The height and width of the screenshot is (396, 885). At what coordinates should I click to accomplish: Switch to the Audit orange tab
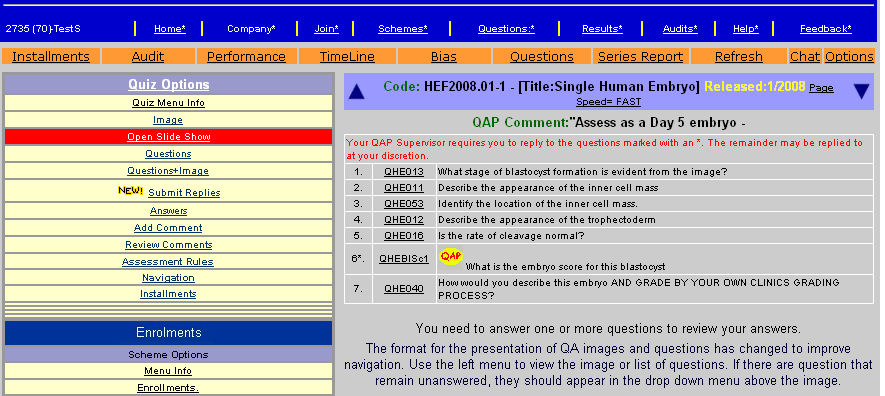click(148, 56)
